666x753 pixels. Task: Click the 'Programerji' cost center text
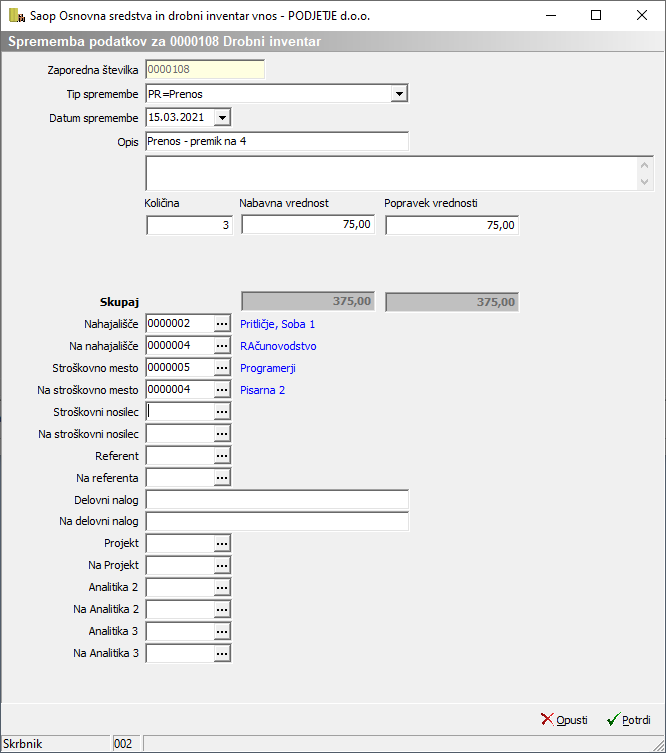[268, 368]
